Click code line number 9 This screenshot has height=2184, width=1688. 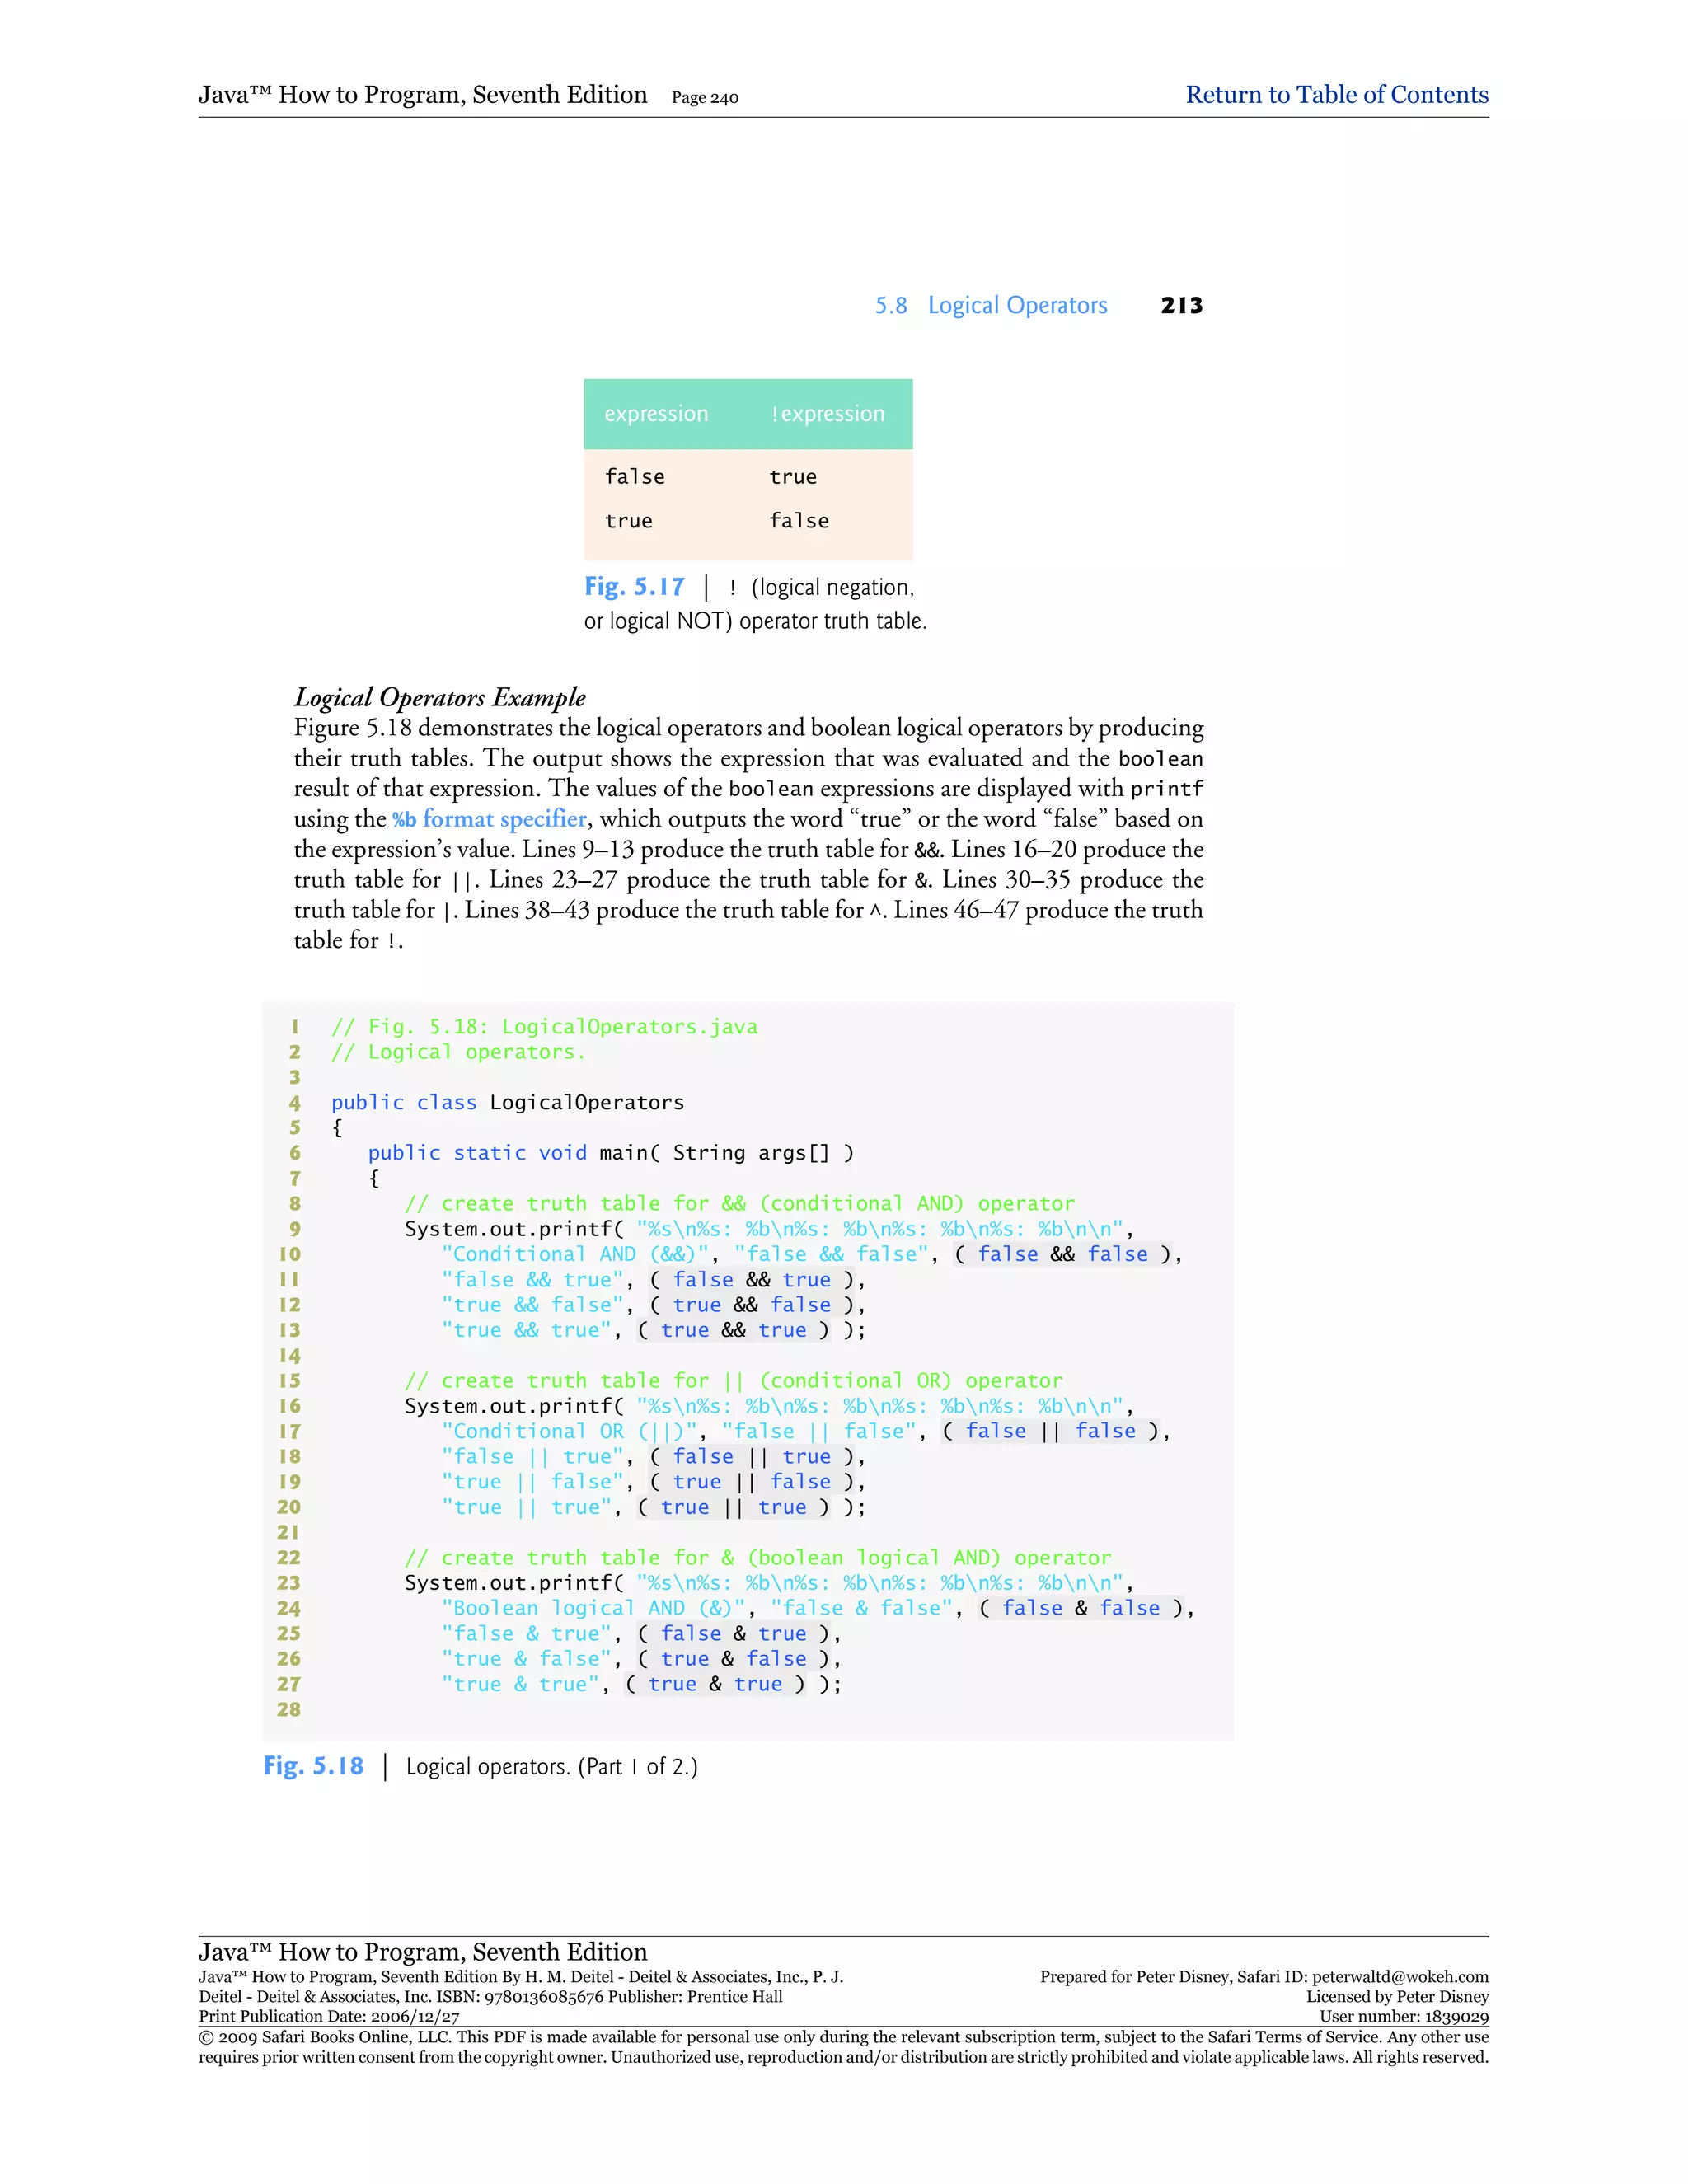295,1229
